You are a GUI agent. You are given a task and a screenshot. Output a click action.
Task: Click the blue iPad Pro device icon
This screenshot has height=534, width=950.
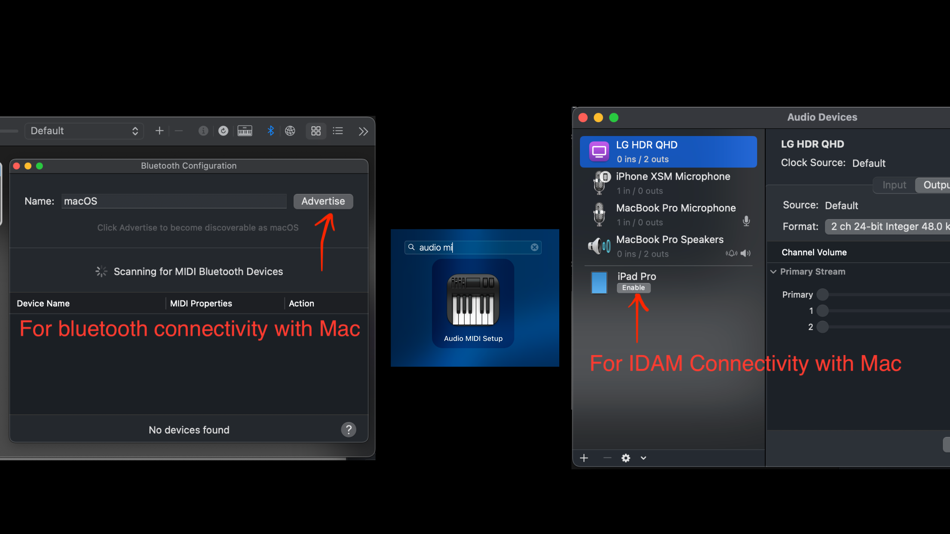[599, 282]
